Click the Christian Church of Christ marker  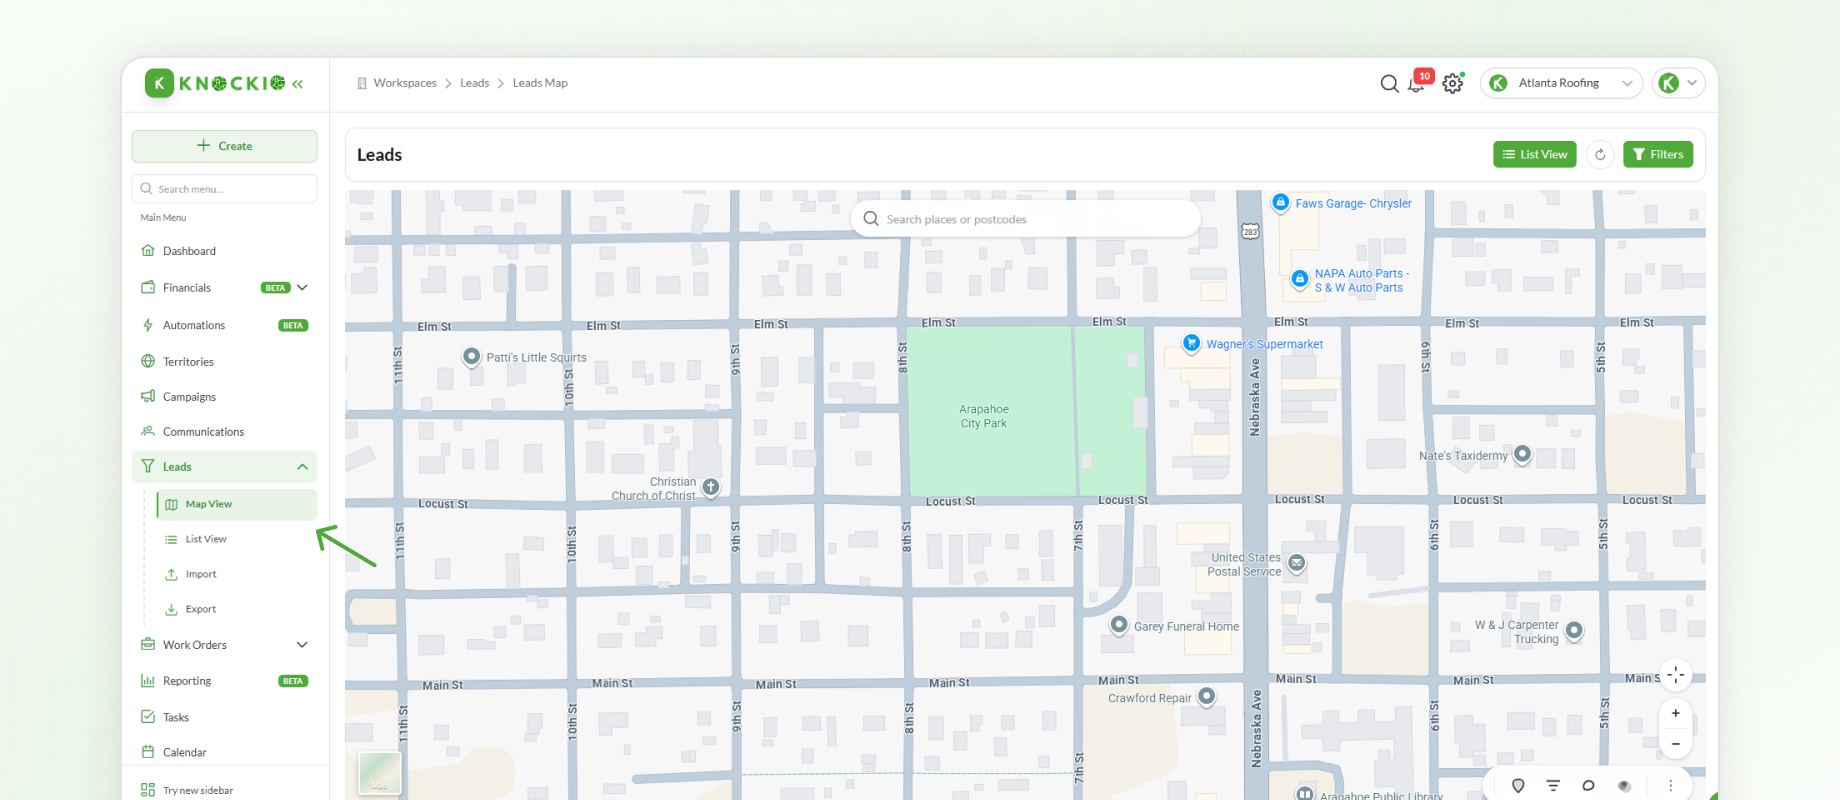point(710,487)
